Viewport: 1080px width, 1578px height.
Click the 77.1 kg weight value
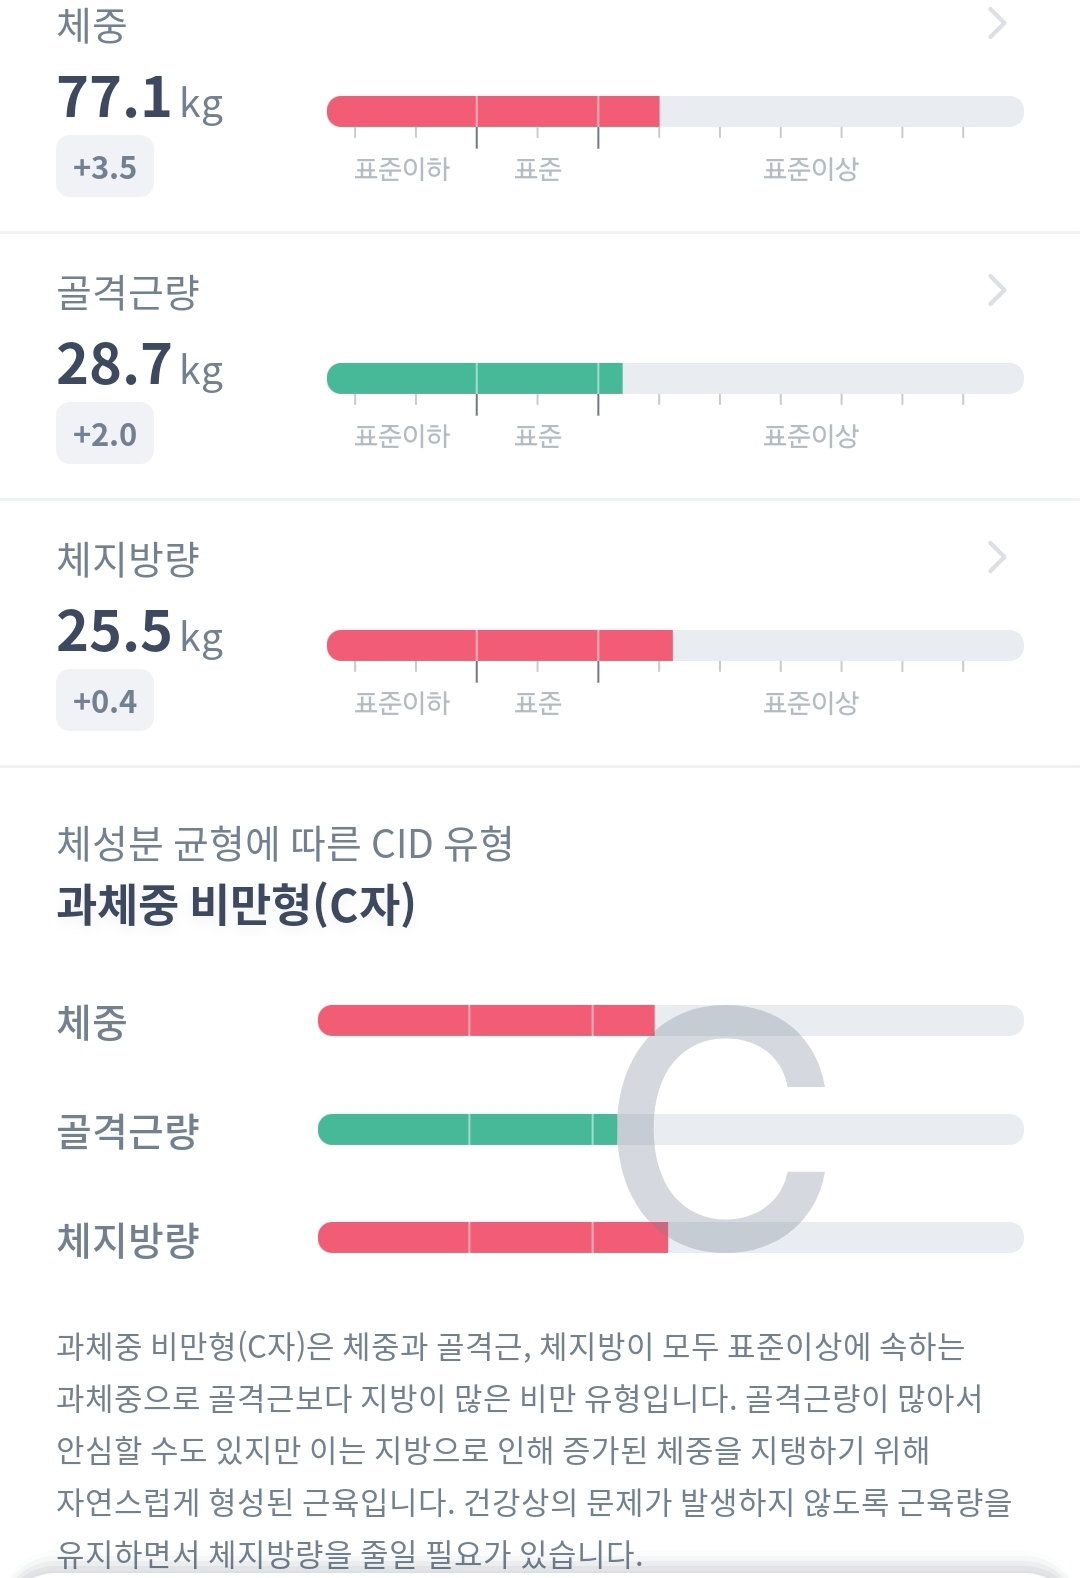tap(140, 98)
